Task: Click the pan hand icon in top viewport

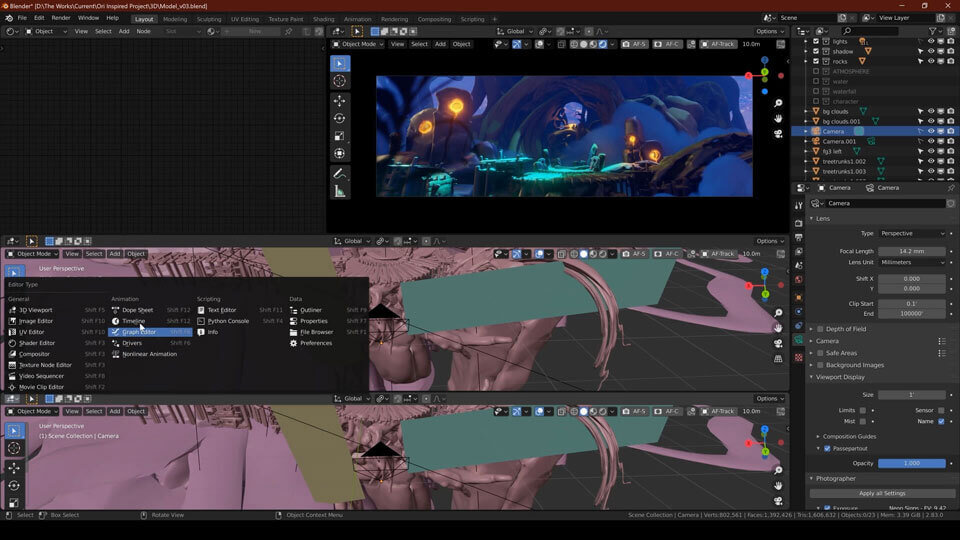Action: [x=778, y=118]
